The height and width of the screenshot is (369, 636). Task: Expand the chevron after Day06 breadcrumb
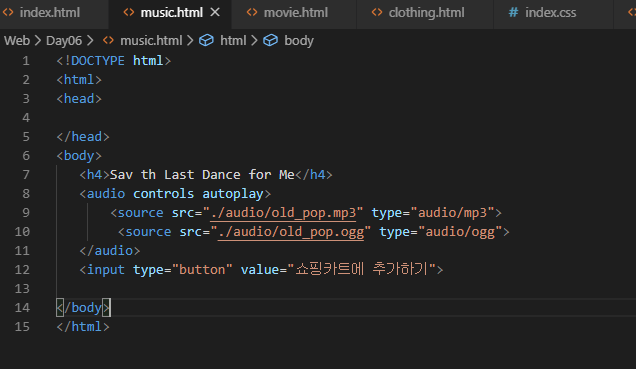point(90,41)
